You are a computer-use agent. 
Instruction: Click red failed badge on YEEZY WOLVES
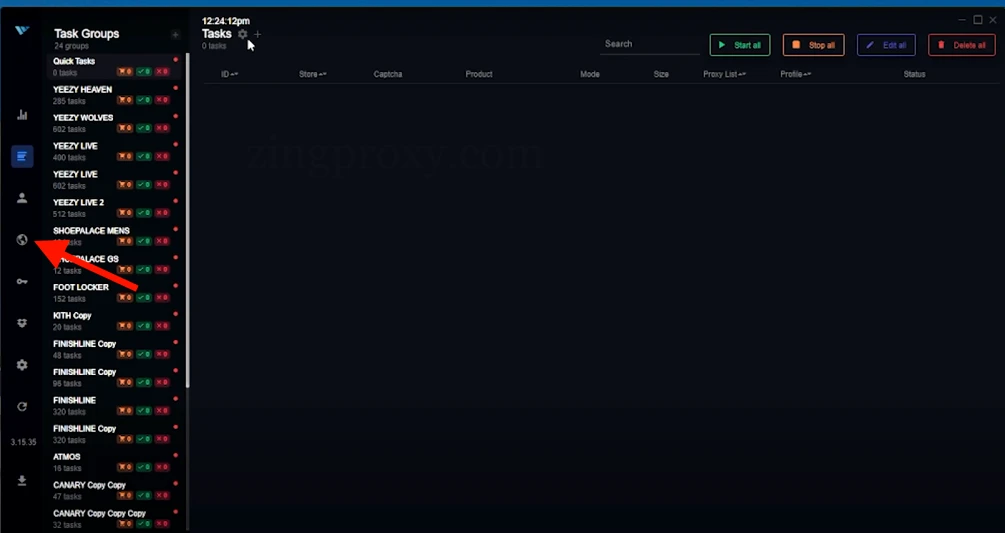(162, 128)
